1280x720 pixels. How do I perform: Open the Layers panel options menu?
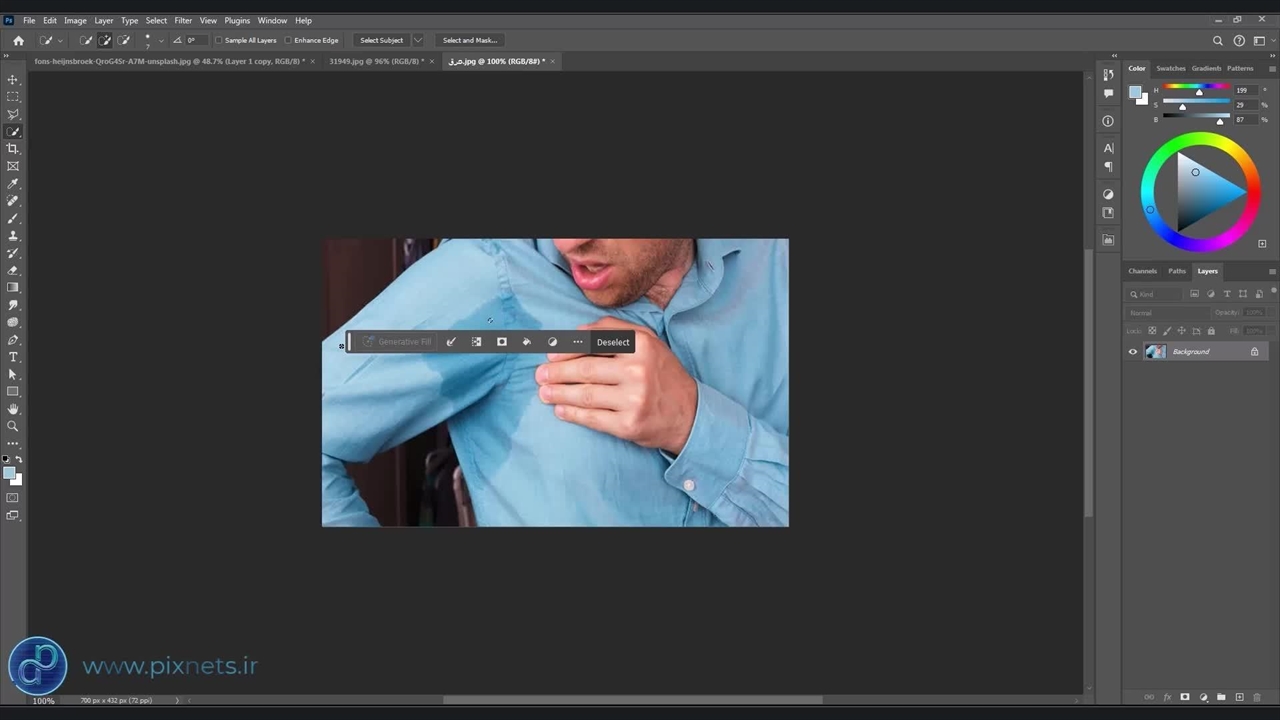tap(1272, 271)
